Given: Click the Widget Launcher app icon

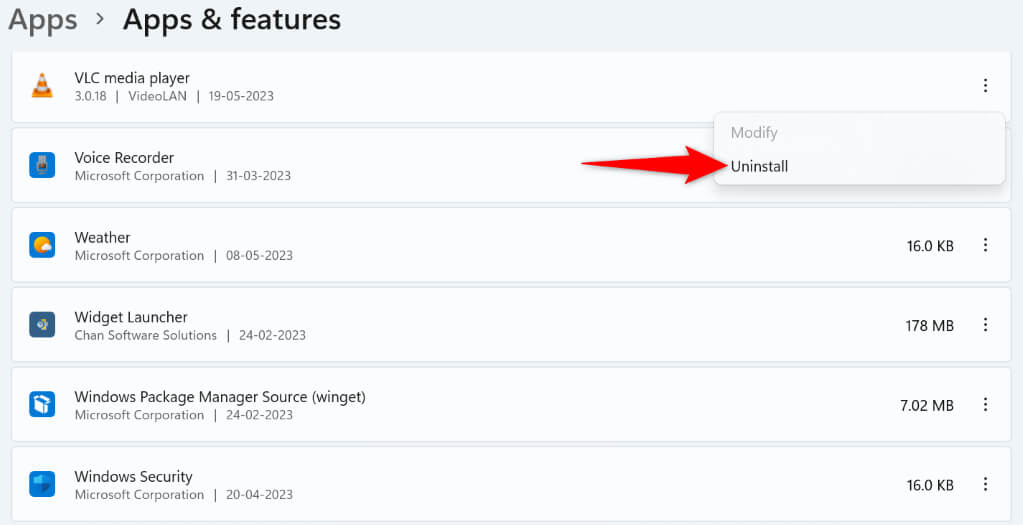Looking at the screenshot, I should click(x=42, y=325).
